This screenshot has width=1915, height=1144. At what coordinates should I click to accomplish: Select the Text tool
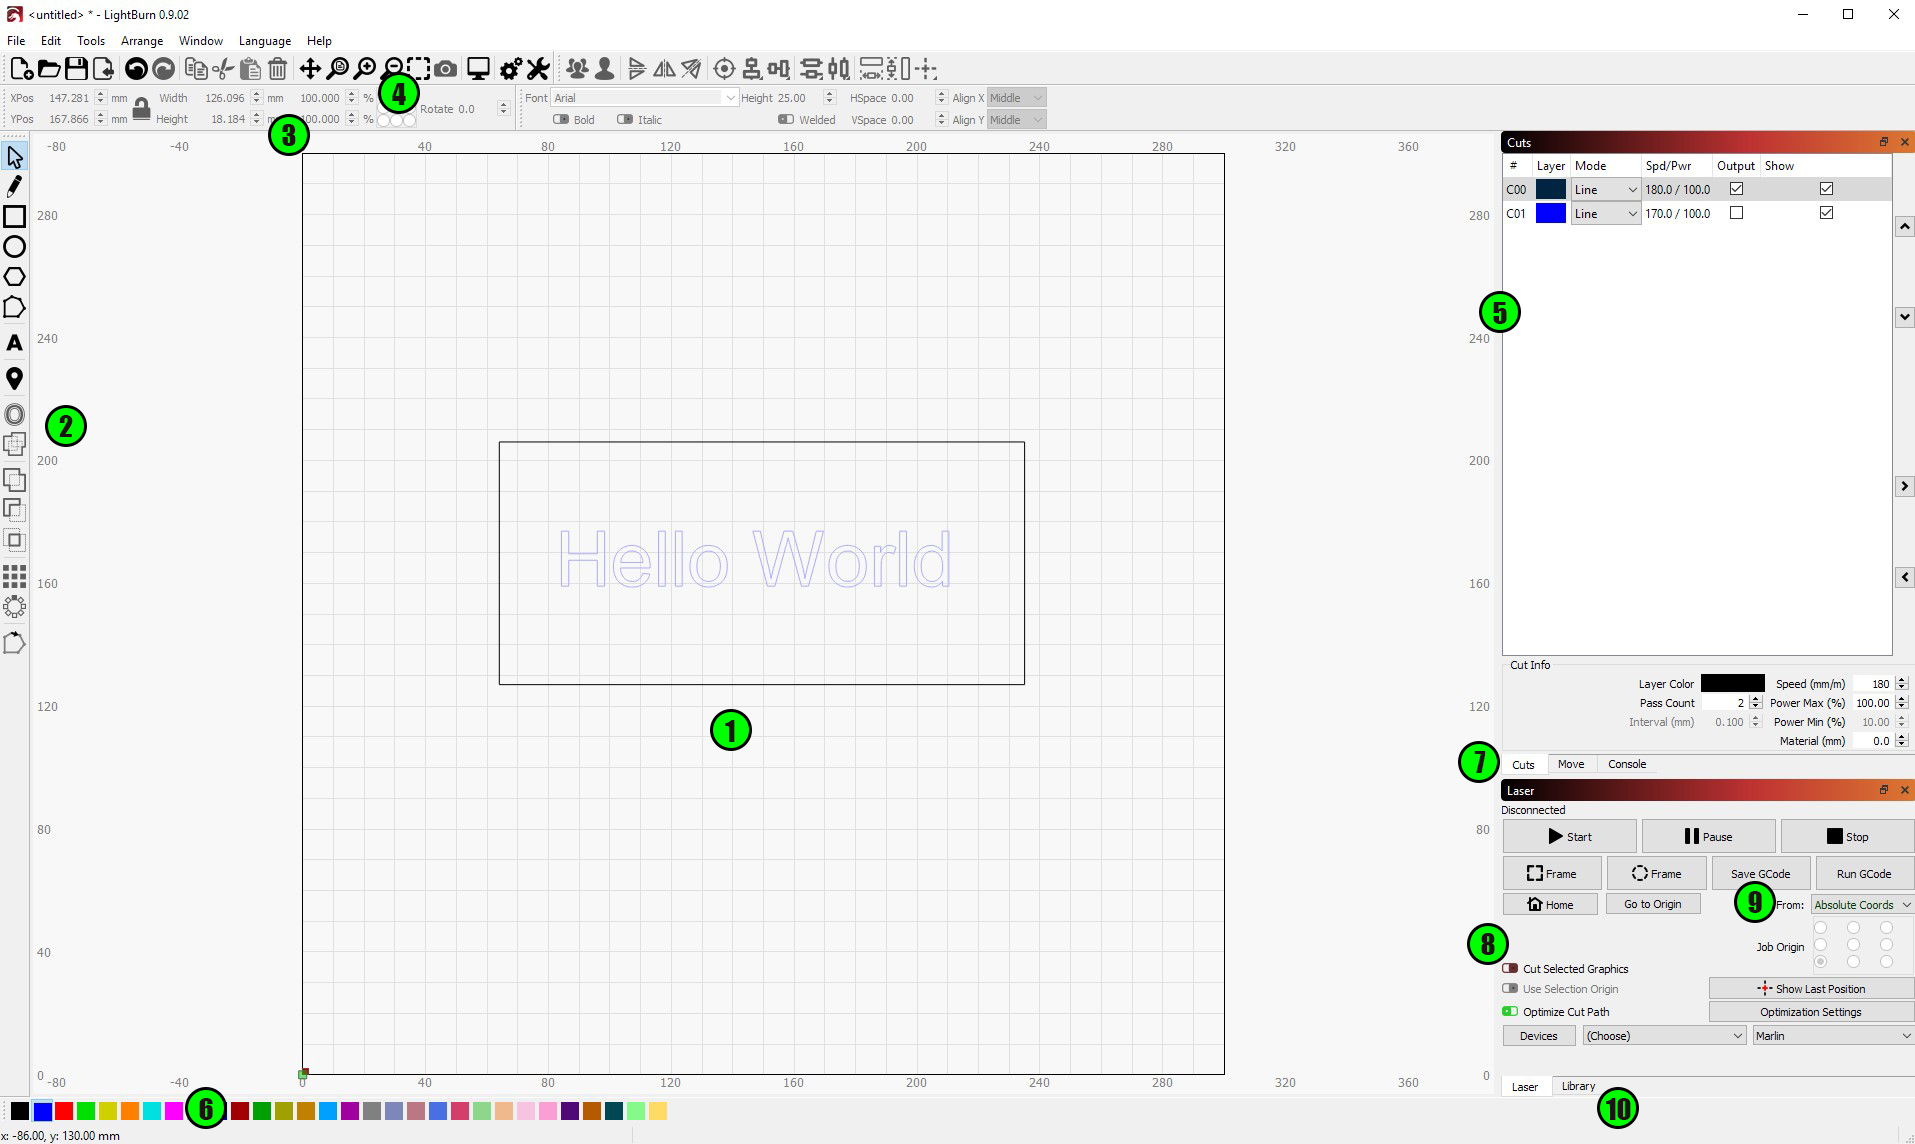[14, 343]
